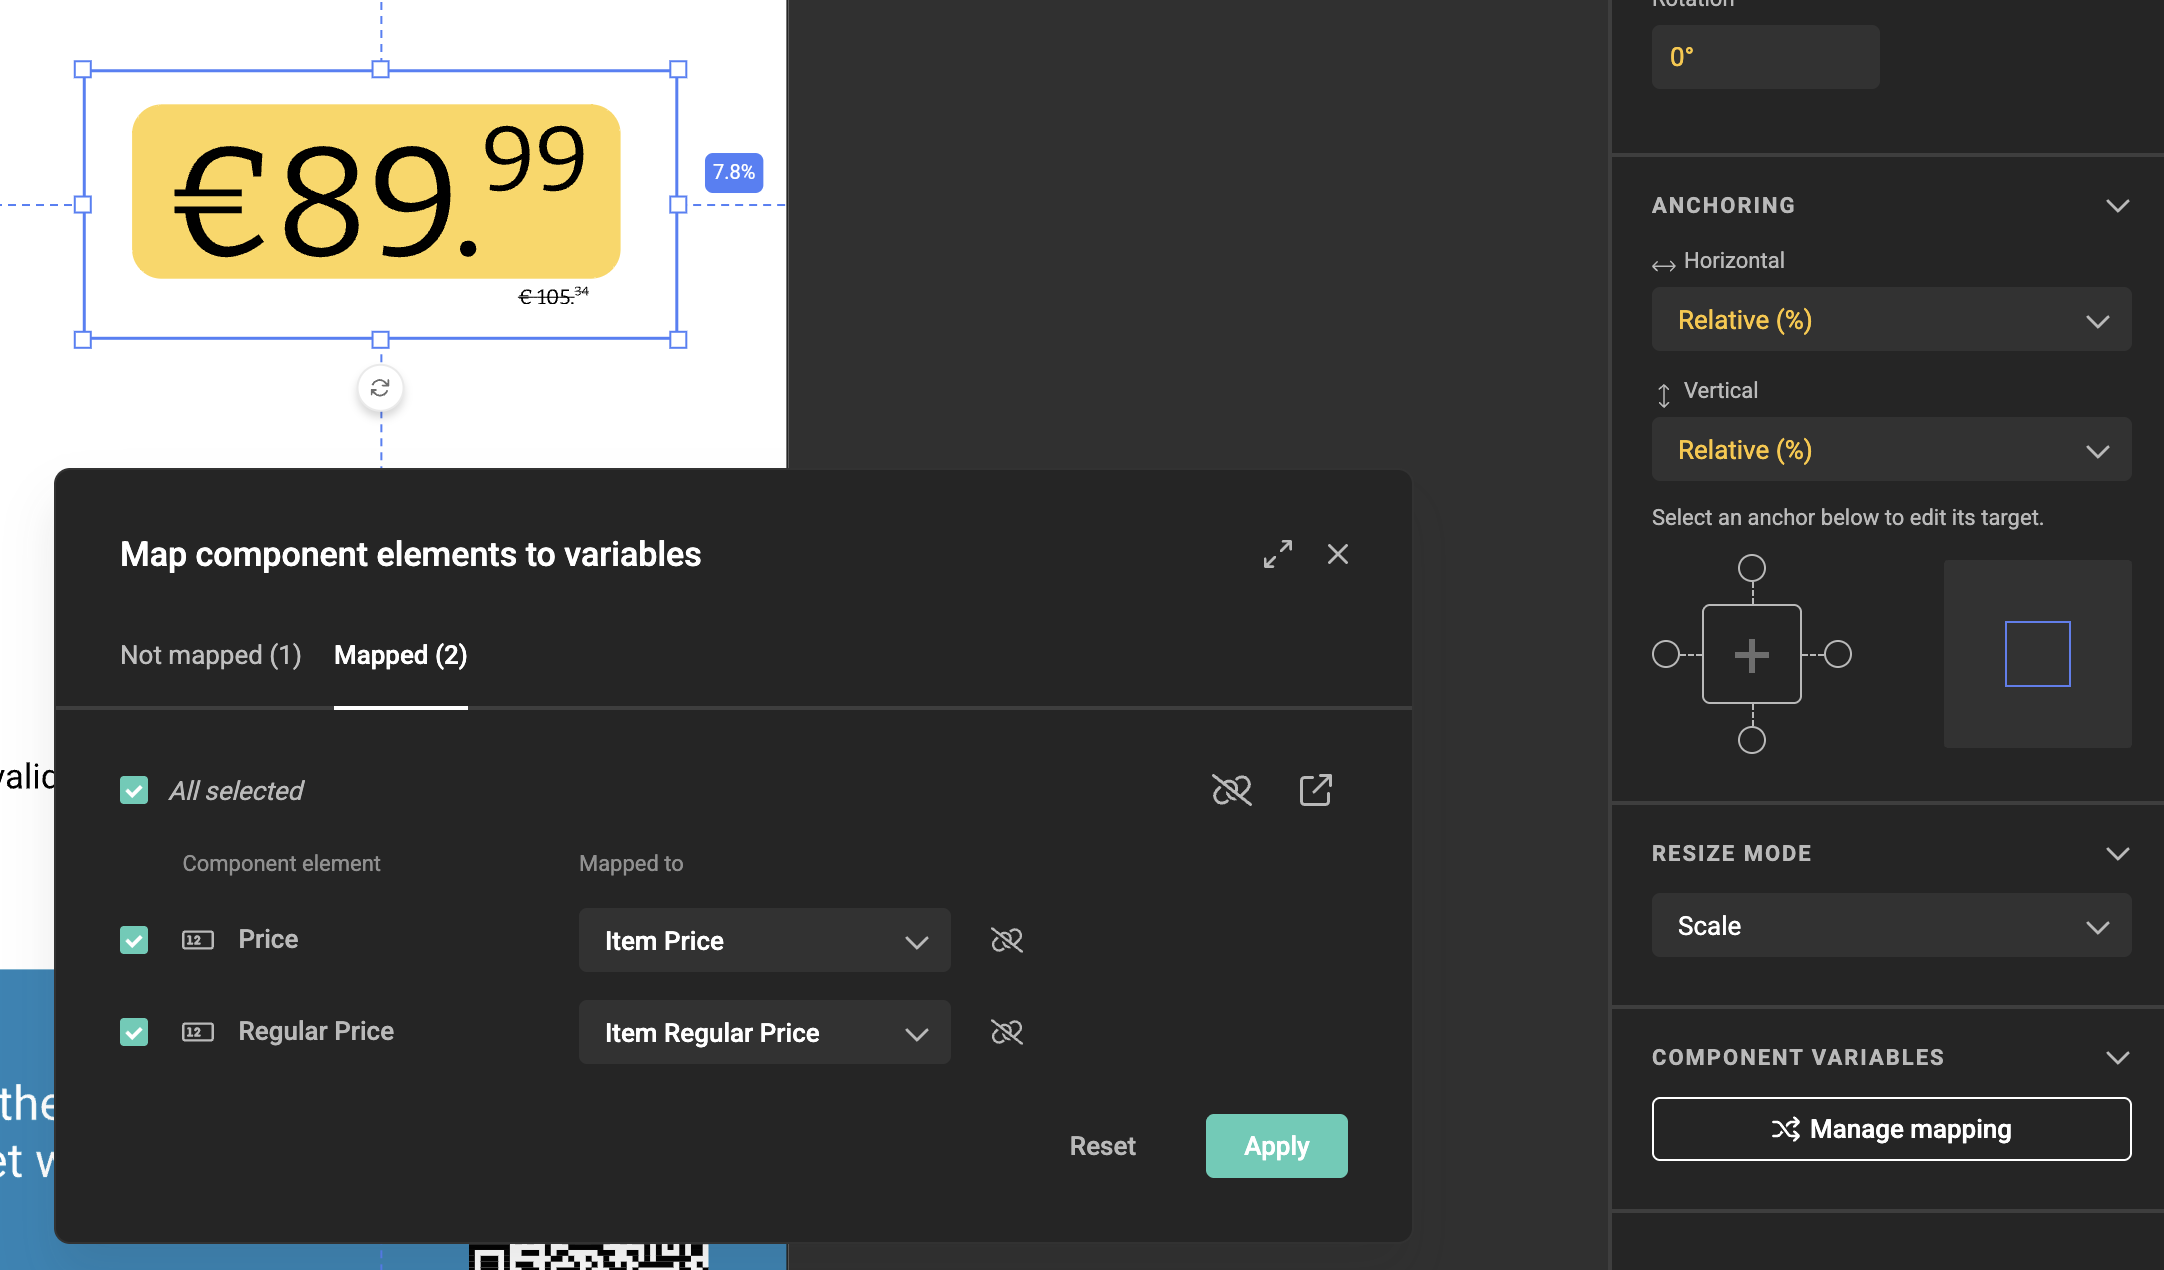Screen dimensions: 2164x1270
Task: Select the top anchor point in the anchoring diagram
Action: point(1752,568)
